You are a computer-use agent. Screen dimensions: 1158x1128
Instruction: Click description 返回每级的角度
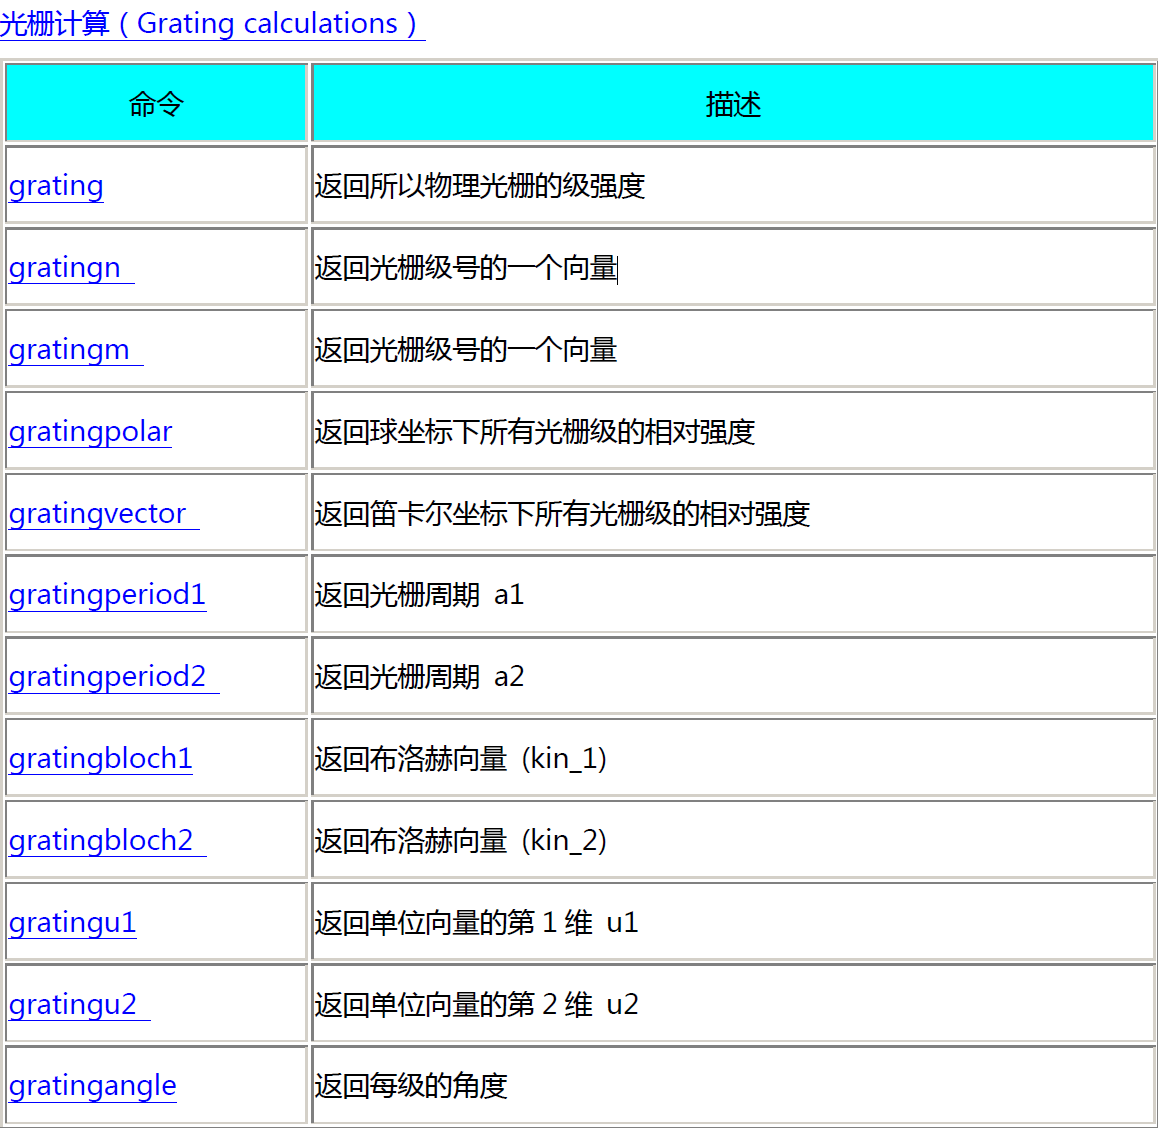point(411,1087)
